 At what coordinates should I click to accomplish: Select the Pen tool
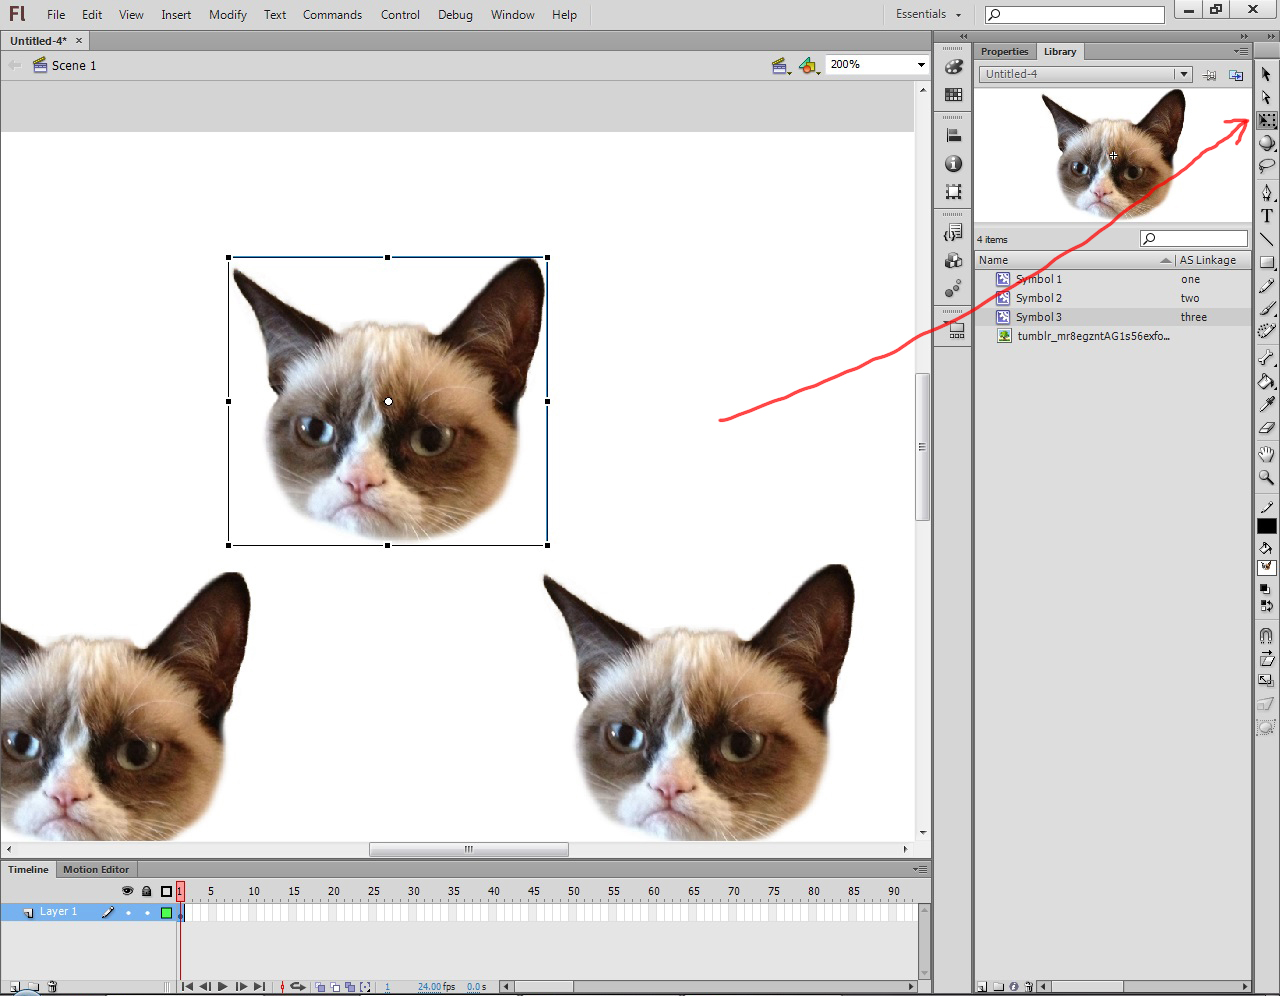1267,192
